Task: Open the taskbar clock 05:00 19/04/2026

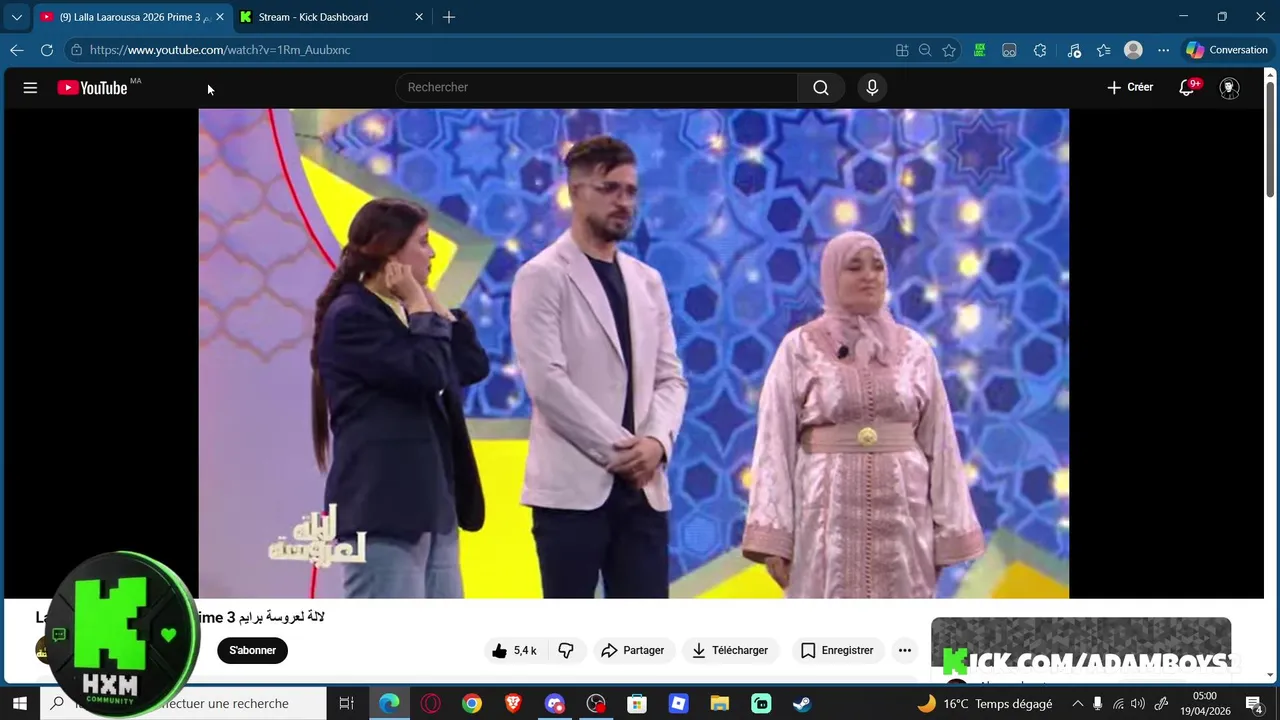Action: point(1205,703)
